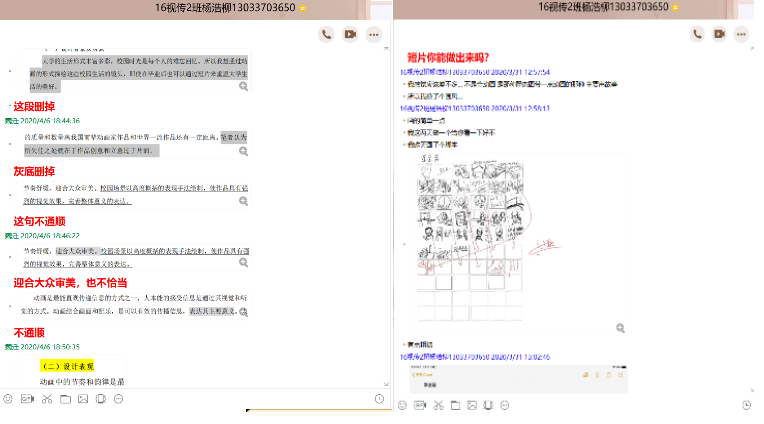
Task: Send a file via folder icon in left chat
Action: pyautogui.click(x=65, y=400)
